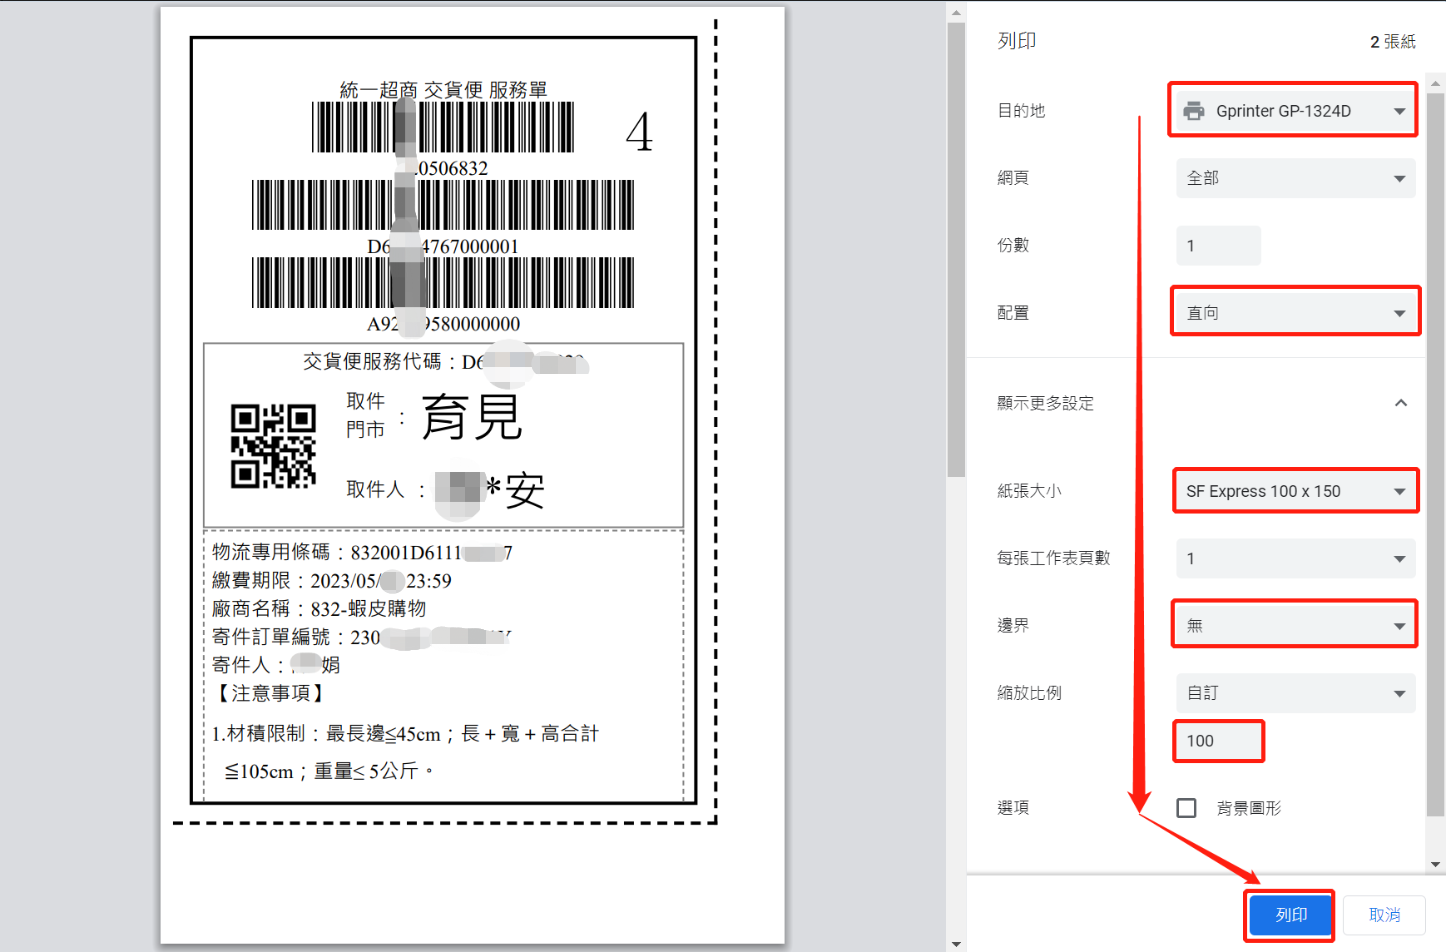This screenshot has width=1446, height=952.
Task: Click the large number 4 on label
Action: tap(639, 132)
